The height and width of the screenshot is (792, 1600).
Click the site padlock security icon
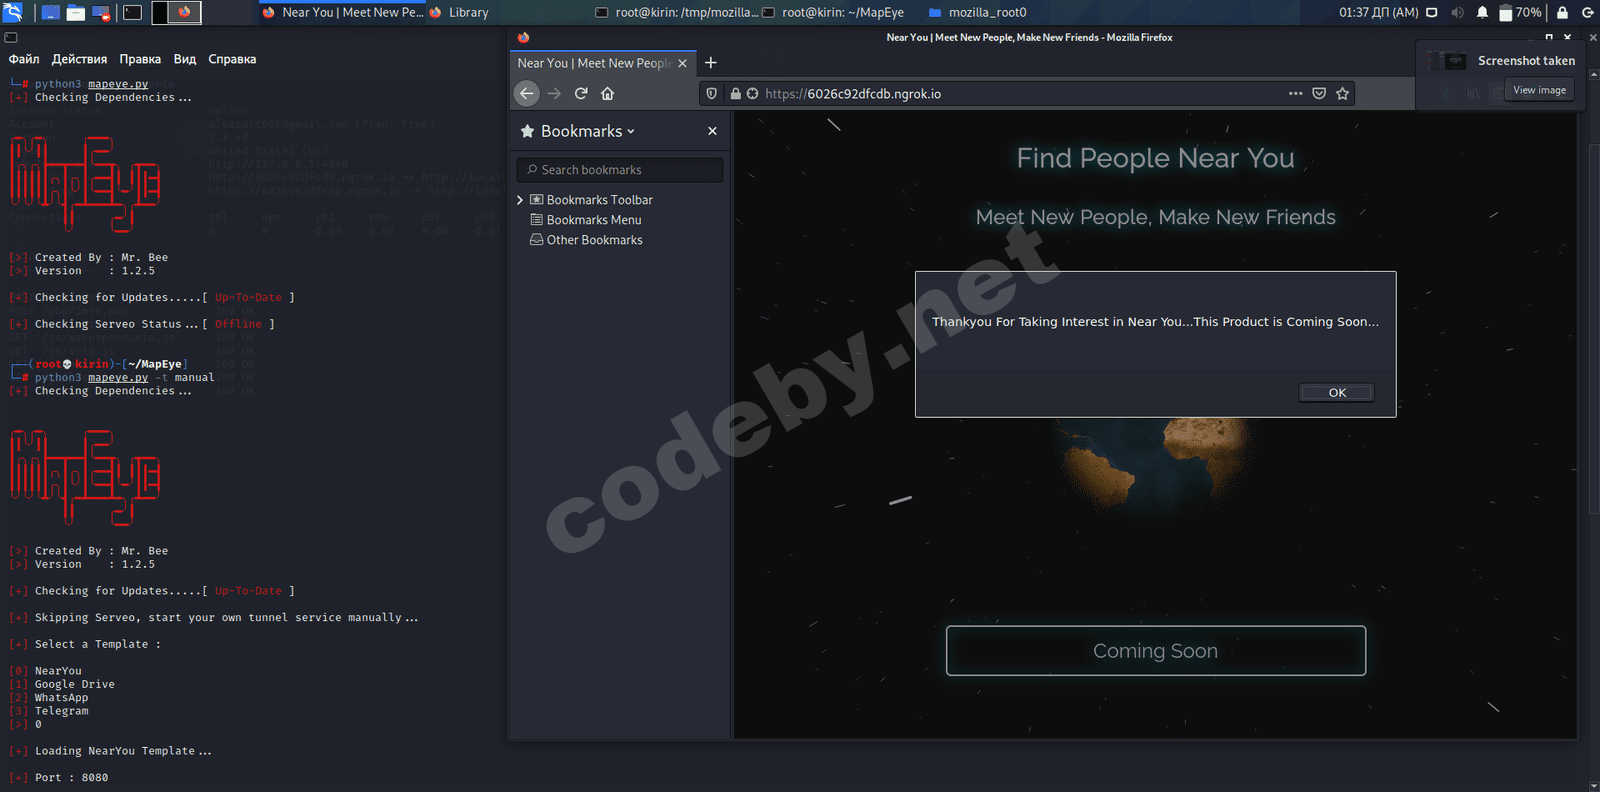736,93
